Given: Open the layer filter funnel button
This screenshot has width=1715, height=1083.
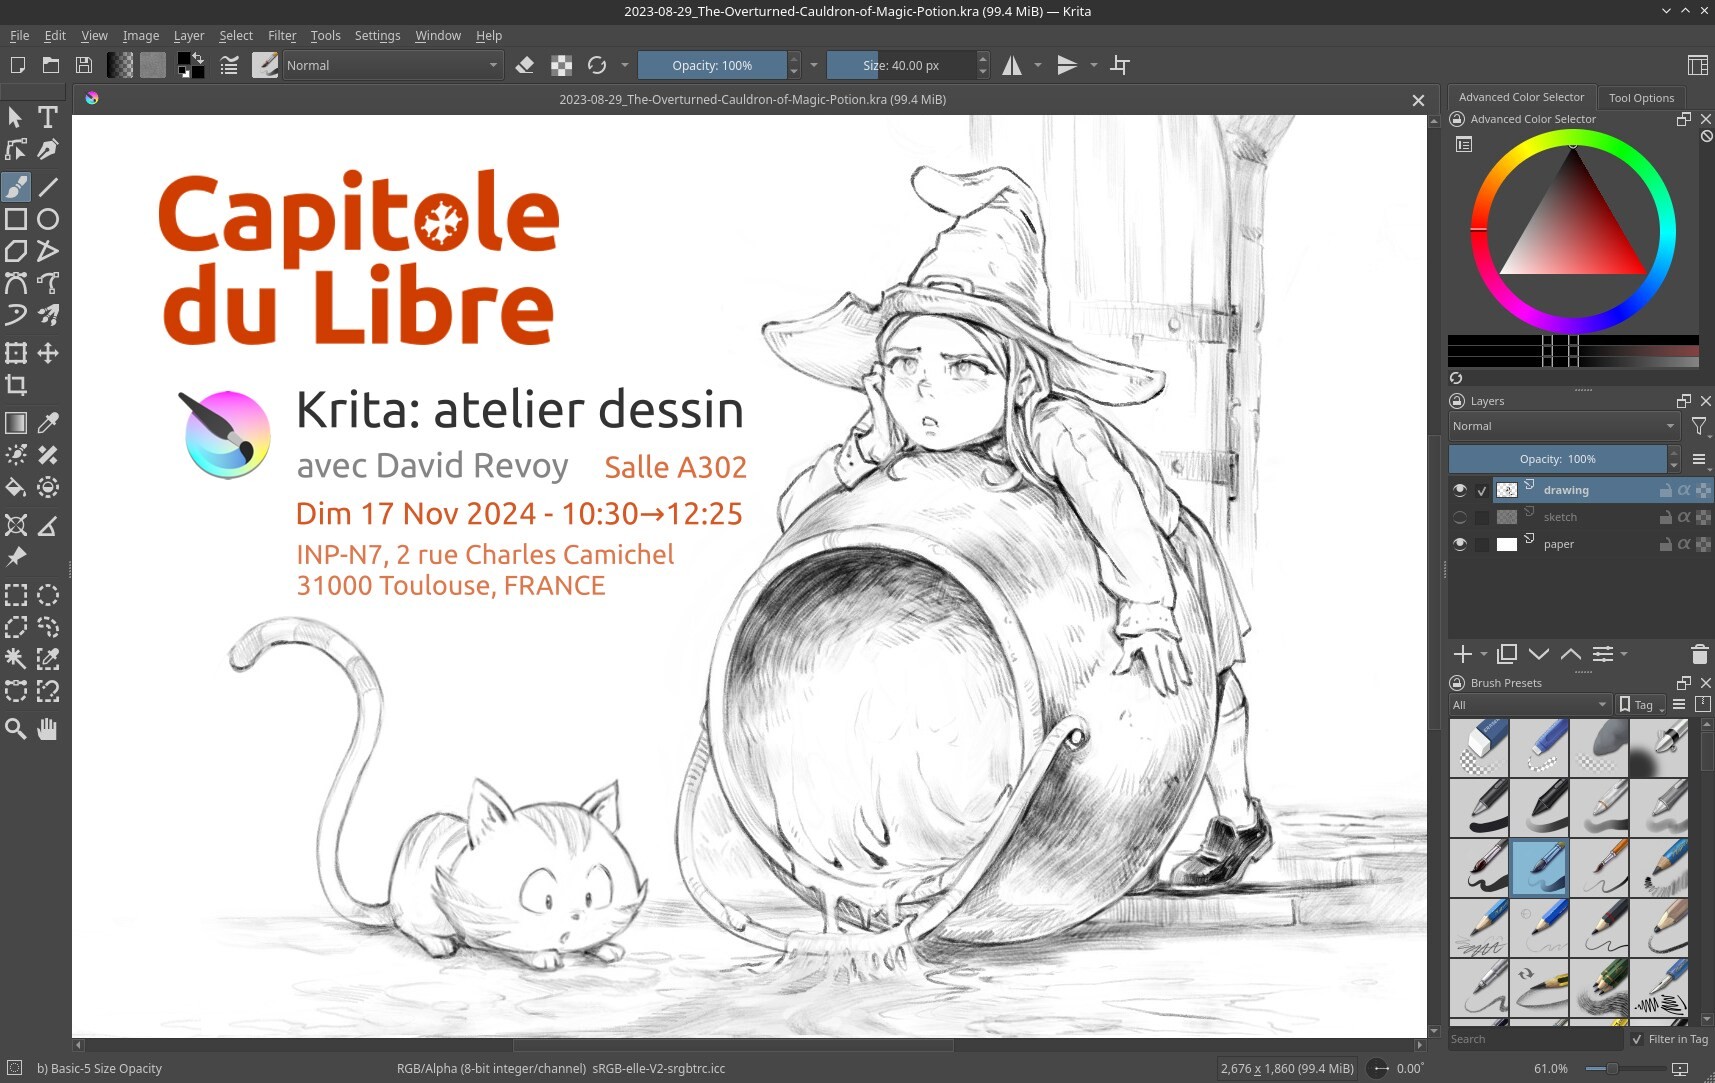Looking at the screenshot, I should click(1698, 426).
